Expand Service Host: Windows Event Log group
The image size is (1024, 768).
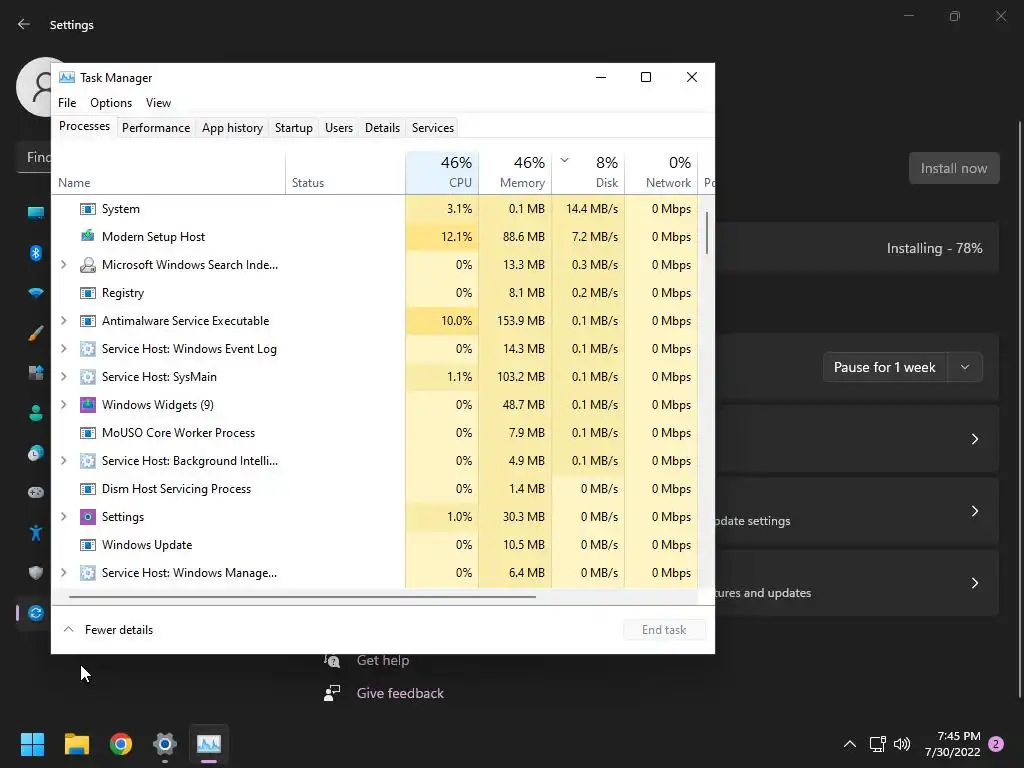pyautogui.click(x=63, y=349)
